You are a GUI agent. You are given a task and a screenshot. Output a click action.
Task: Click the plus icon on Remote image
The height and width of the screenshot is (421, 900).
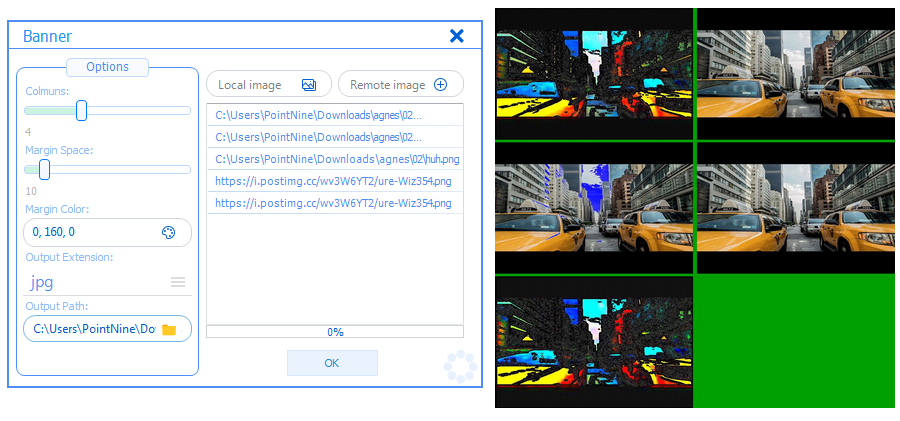440,85
